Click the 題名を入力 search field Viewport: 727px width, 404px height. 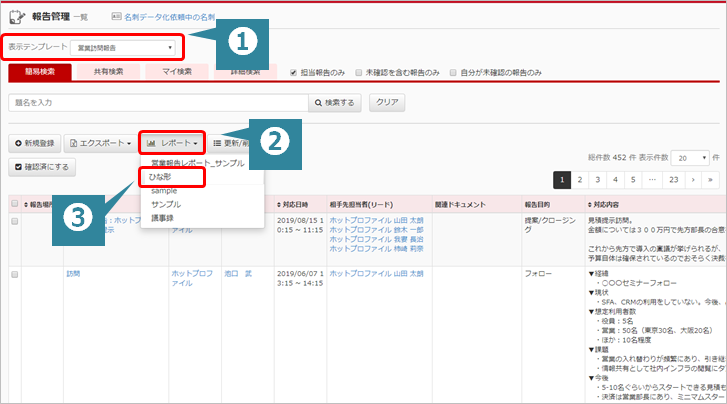159,102
